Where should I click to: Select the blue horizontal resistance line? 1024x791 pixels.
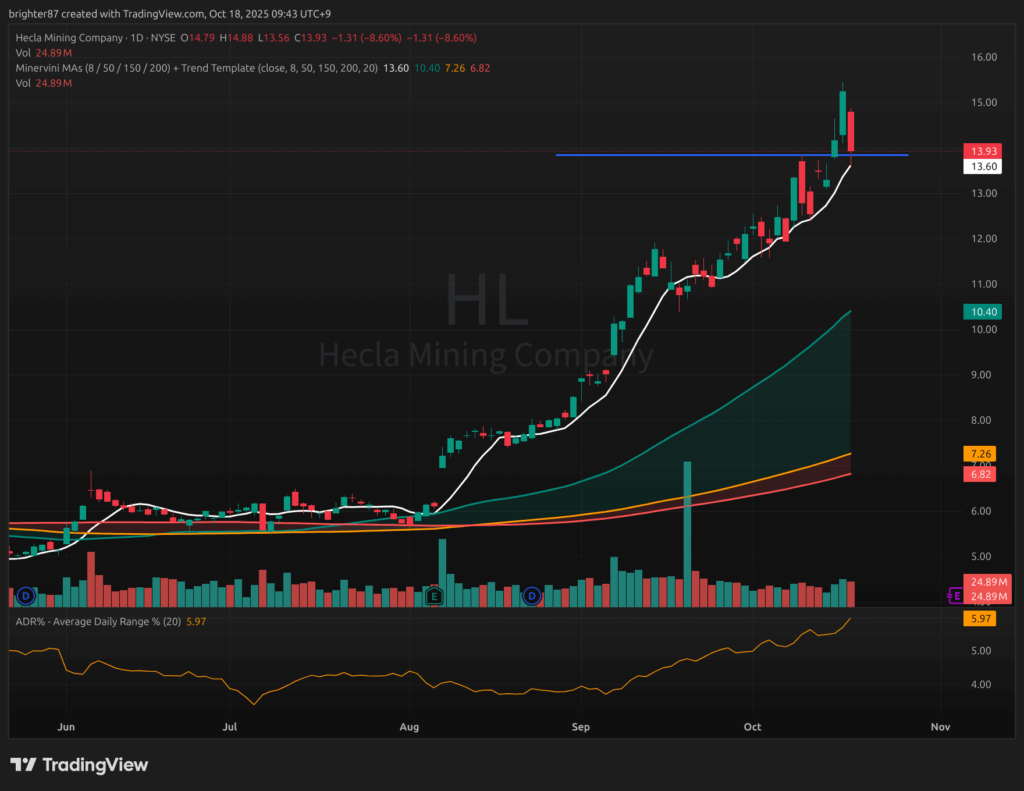(x=700, y=155)
